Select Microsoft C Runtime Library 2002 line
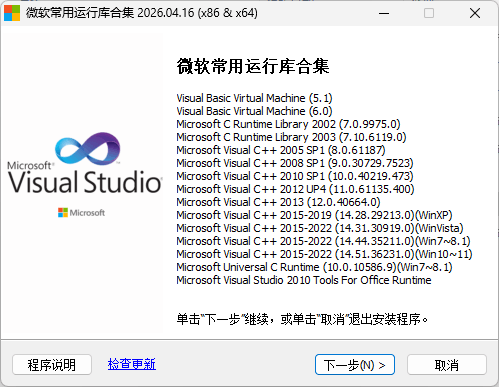 288,124
